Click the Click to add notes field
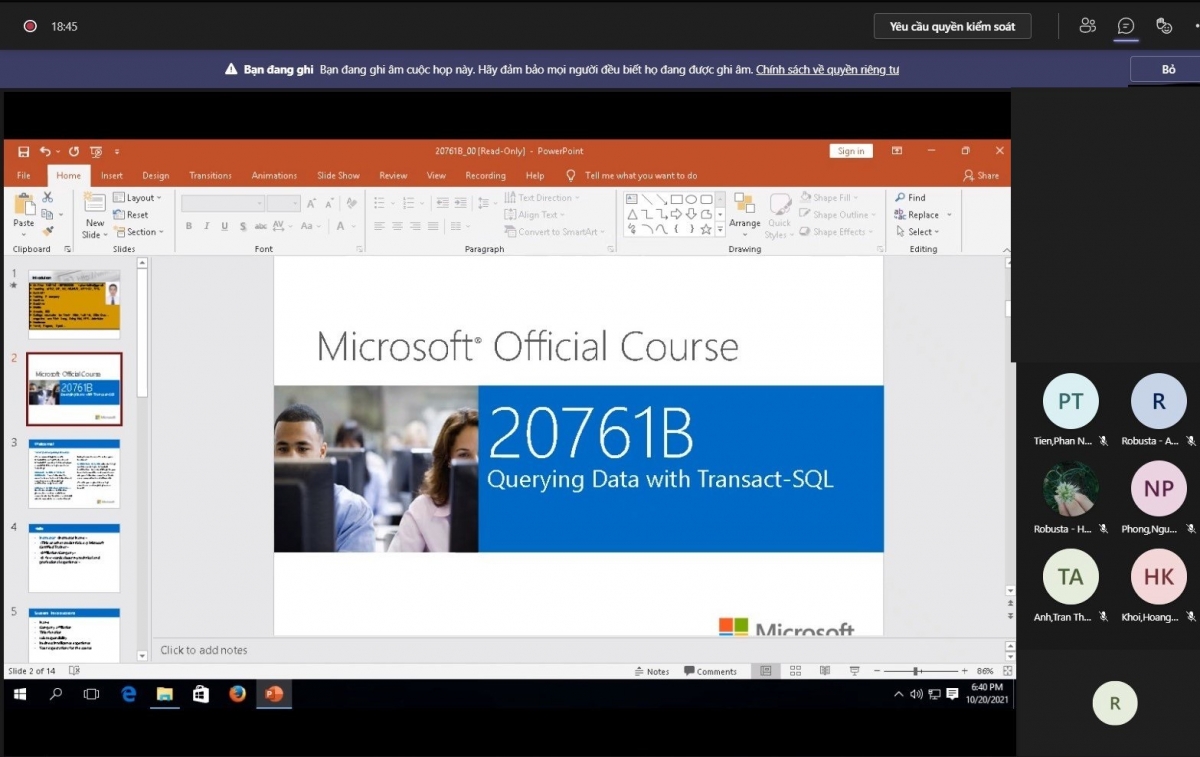 [x=581, y=650]
